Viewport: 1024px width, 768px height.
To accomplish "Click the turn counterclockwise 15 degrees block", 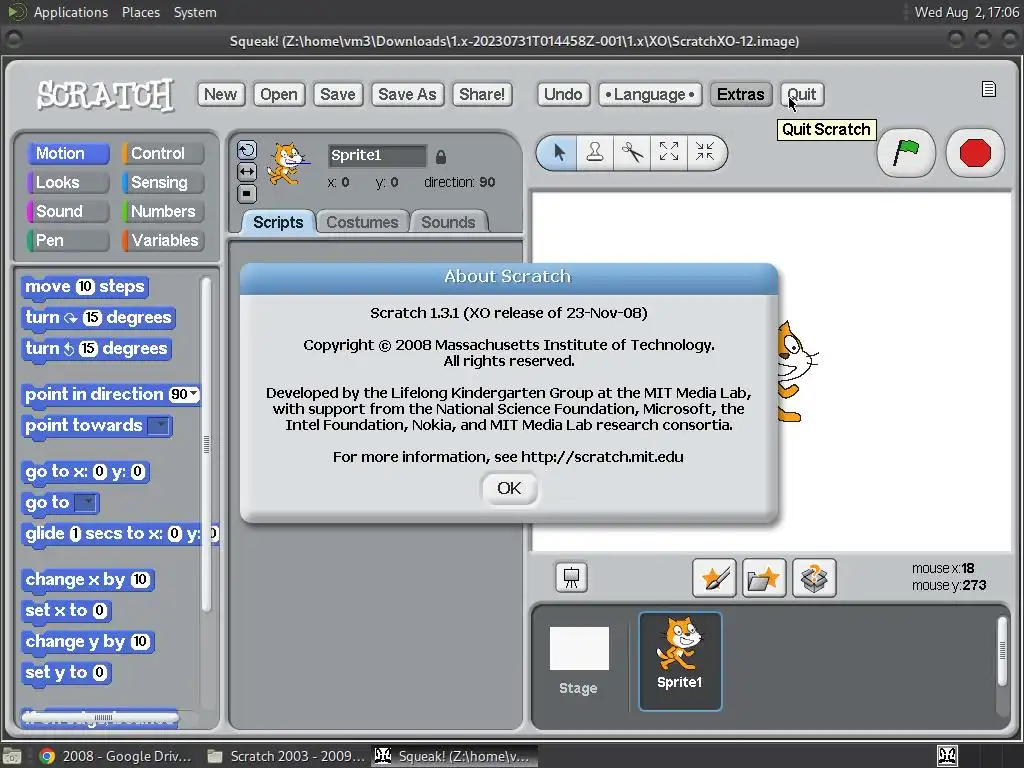I will (x=97, y=349).
